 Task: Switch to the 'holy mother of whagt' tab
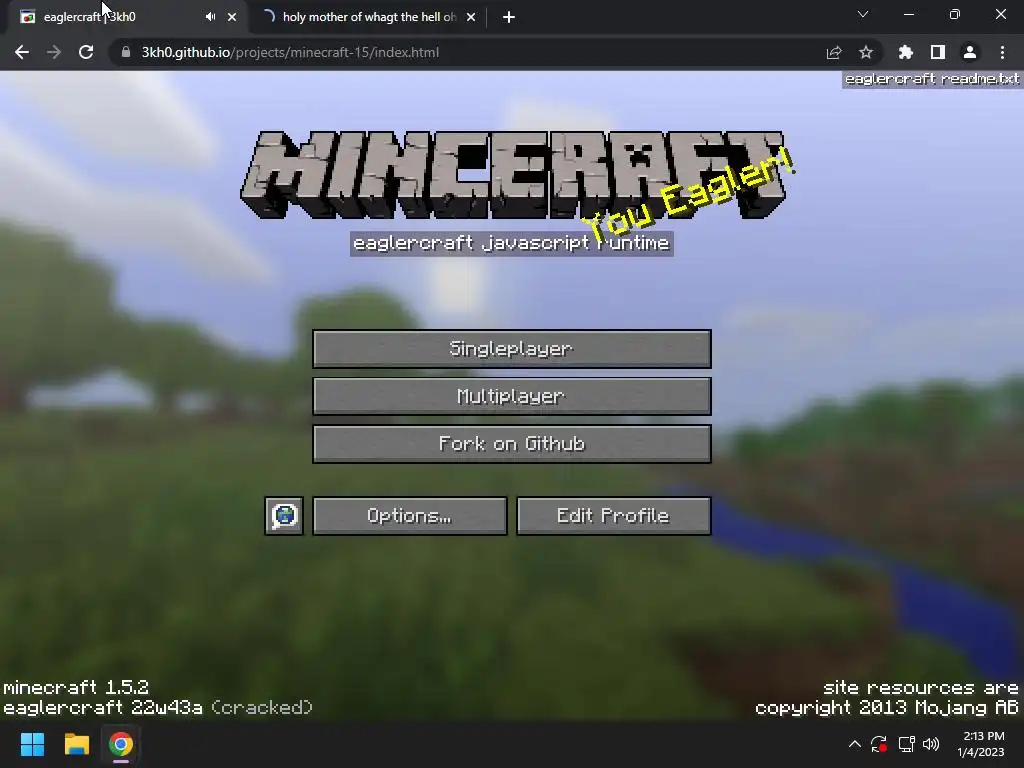click(369, 17)
